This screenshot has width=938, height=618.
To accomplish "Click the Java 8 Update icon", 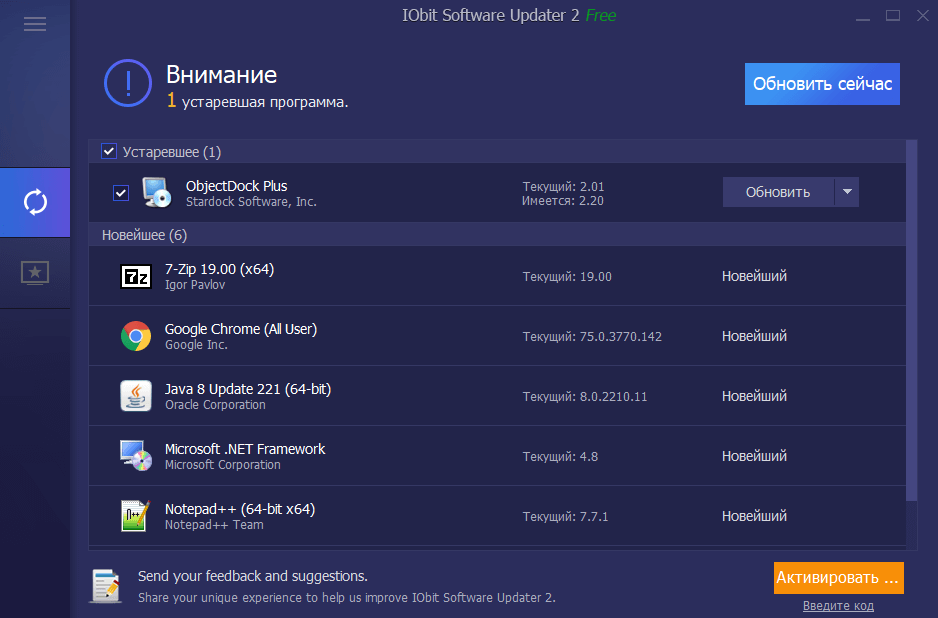I will [x=135, y=396].
